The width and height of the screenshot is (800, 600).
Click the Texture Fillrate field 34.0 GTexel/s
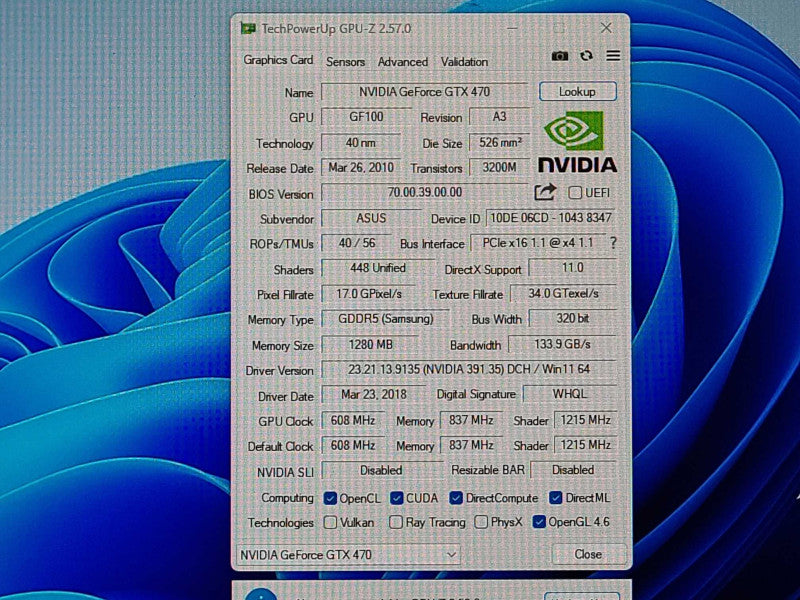[563, 293]
